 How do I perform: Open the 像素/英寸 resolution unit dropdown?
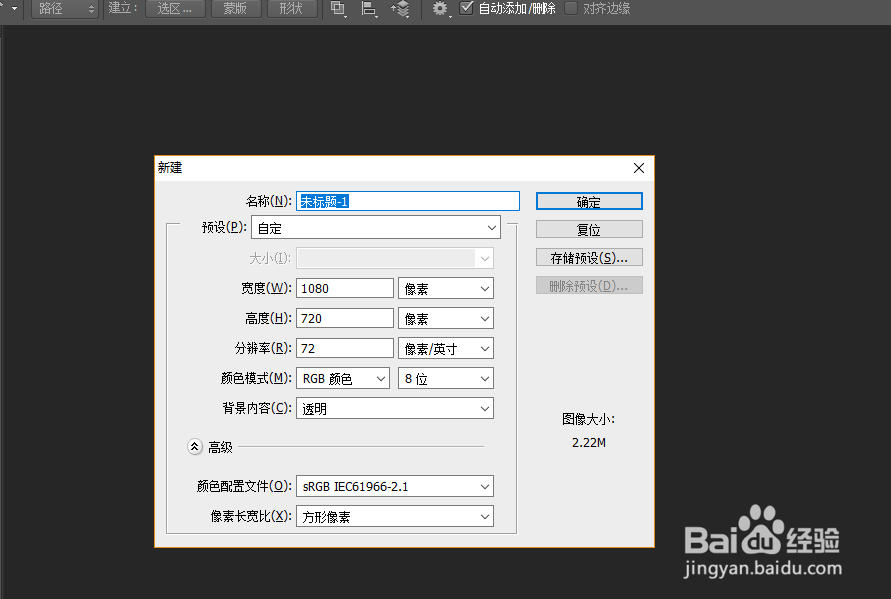pos(446,348)
